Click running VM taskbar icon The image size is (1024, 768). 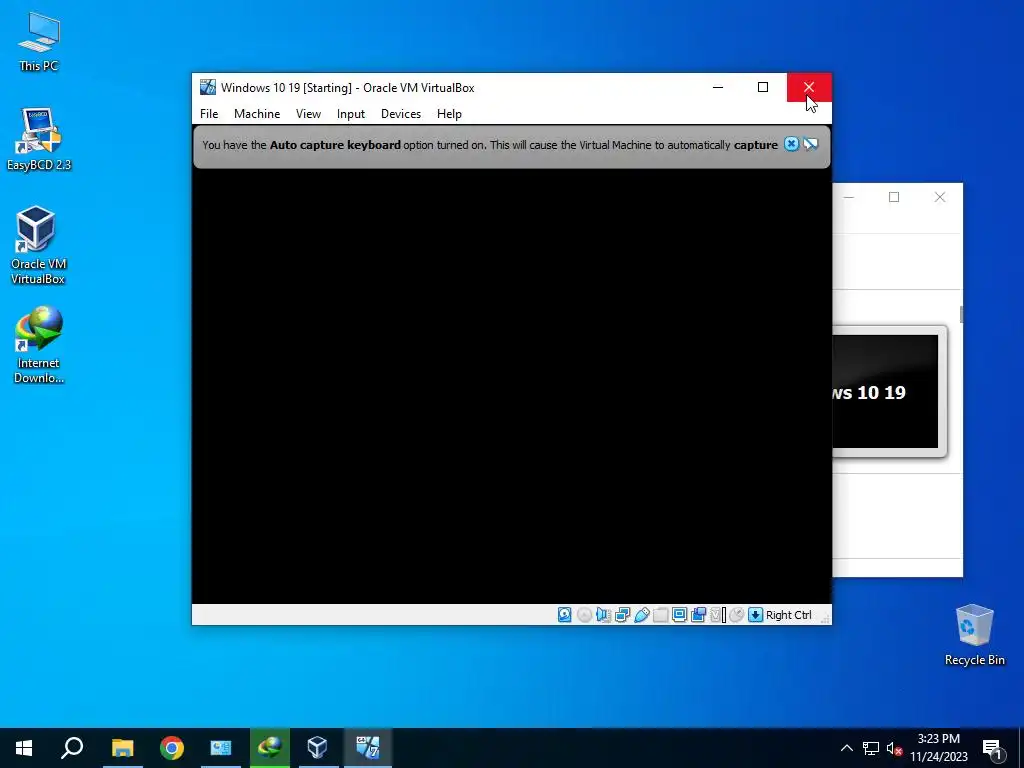(368, 748)
